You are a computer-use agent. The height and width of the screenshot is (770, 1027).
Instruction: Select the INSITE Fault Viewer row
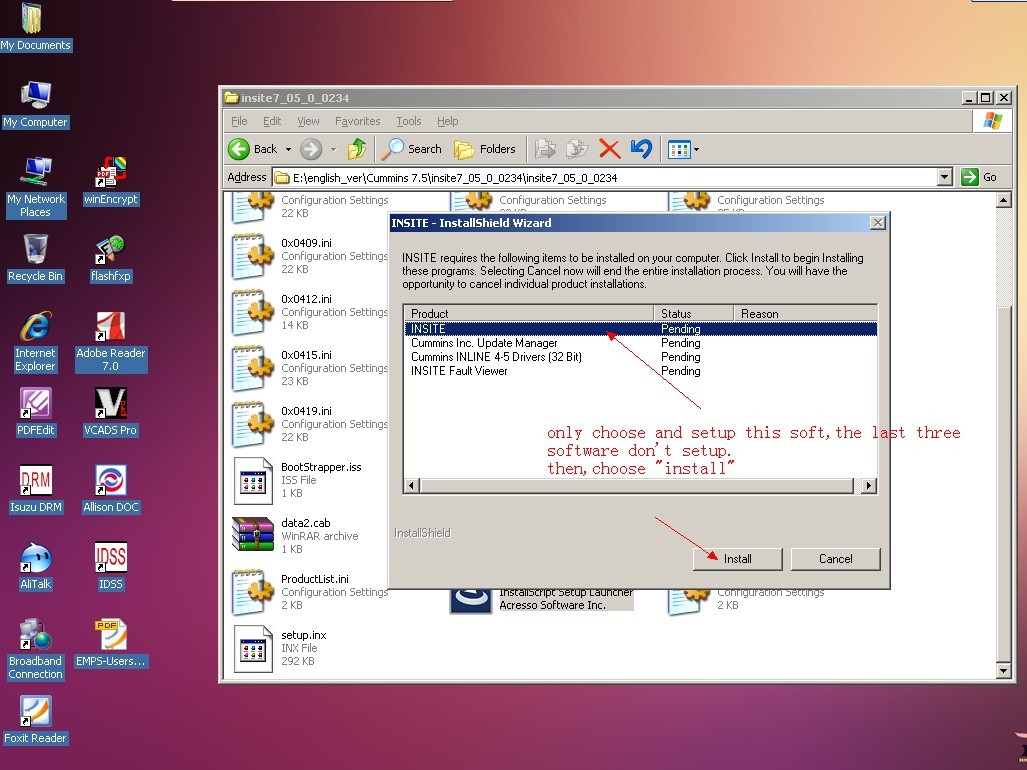459,371
